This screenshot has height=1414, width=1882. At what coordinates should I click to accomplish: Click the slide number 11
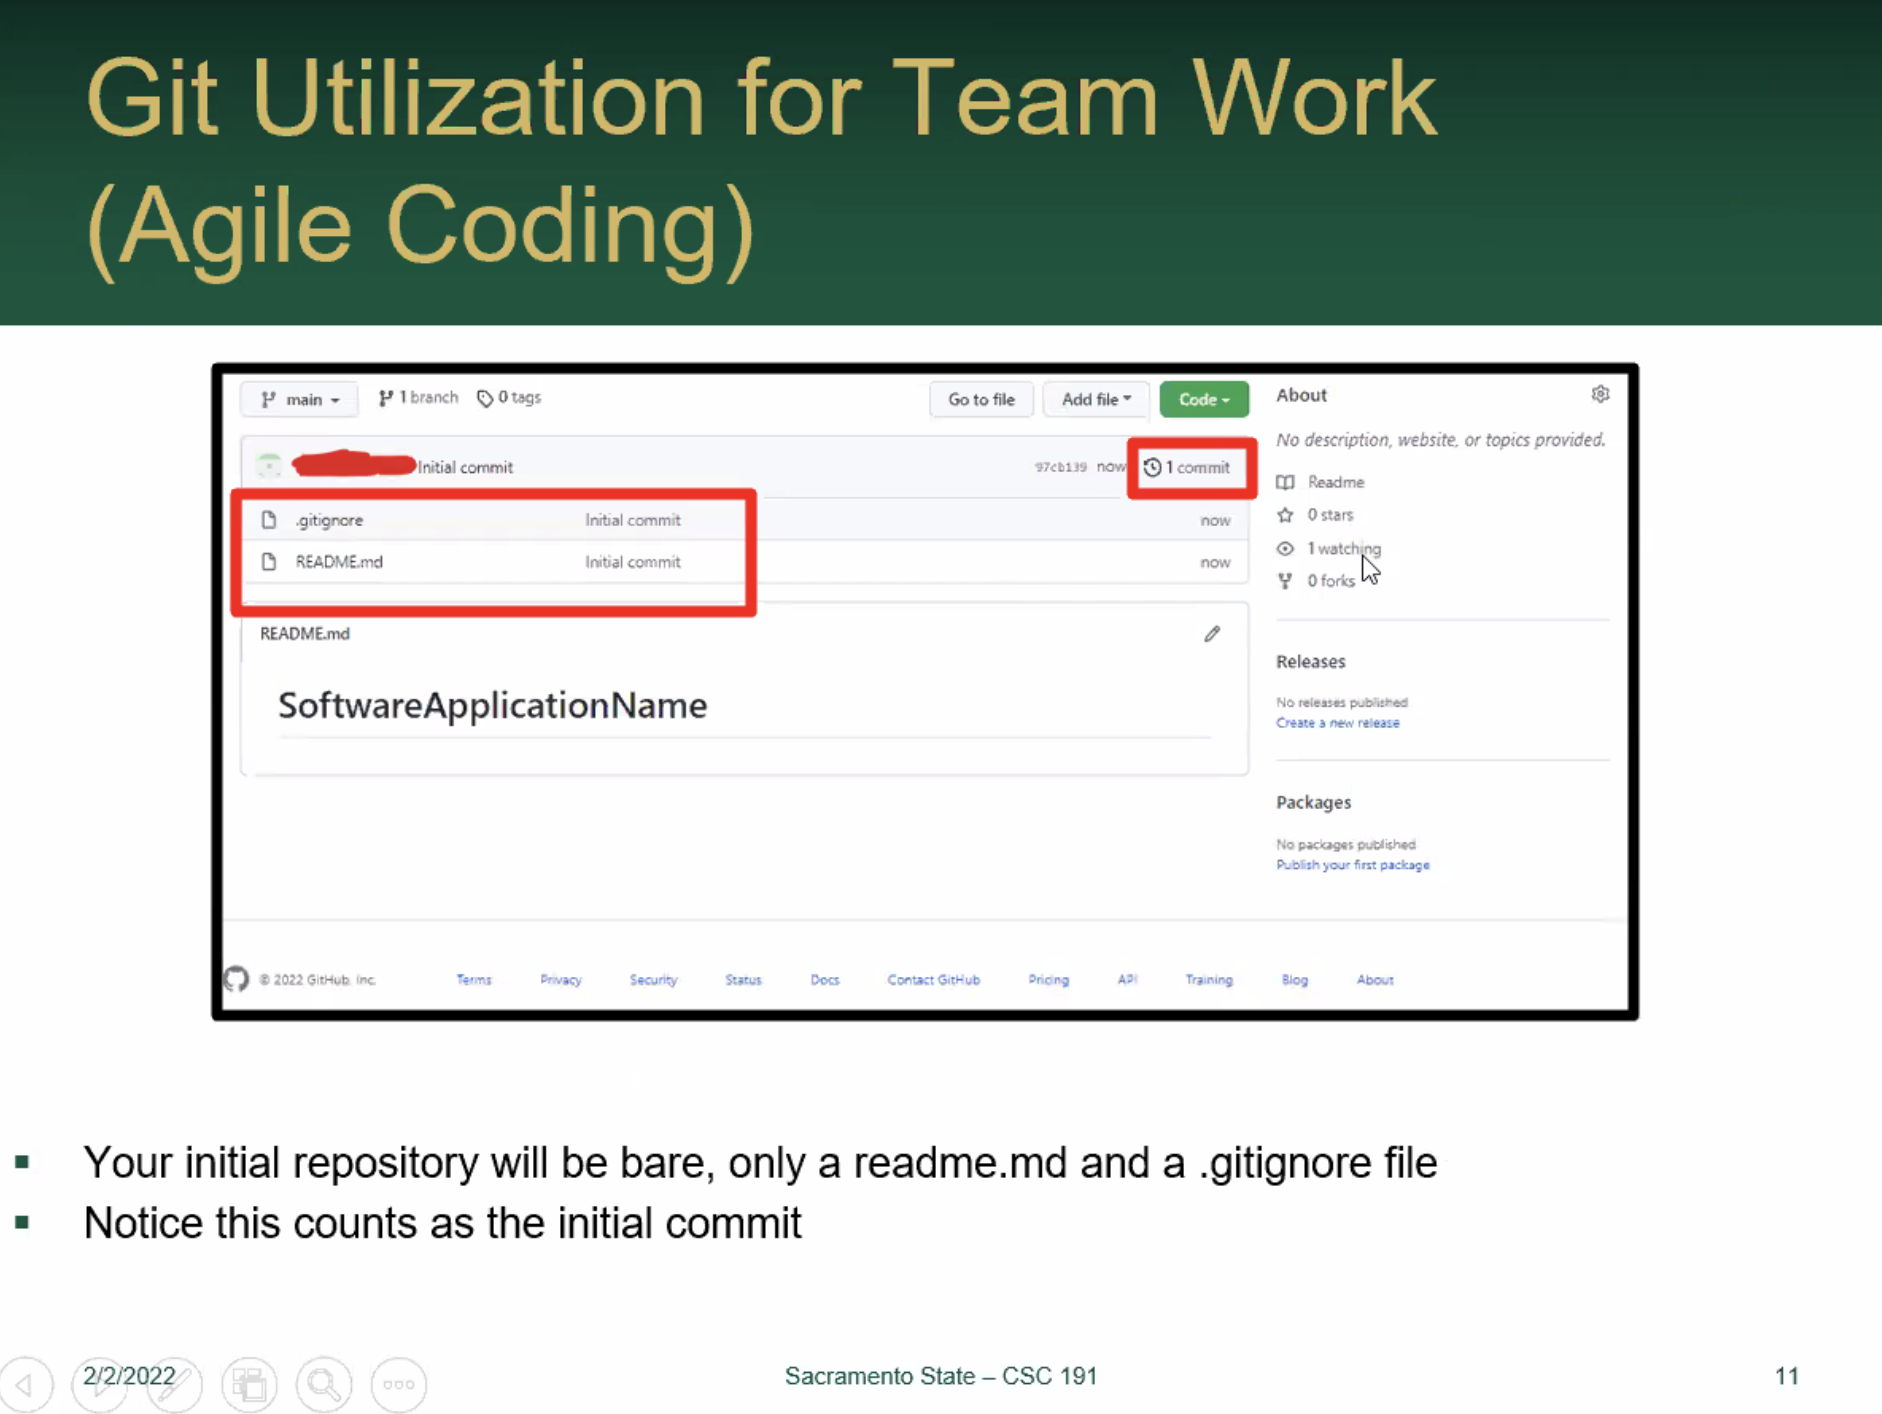(1787, 1377)
